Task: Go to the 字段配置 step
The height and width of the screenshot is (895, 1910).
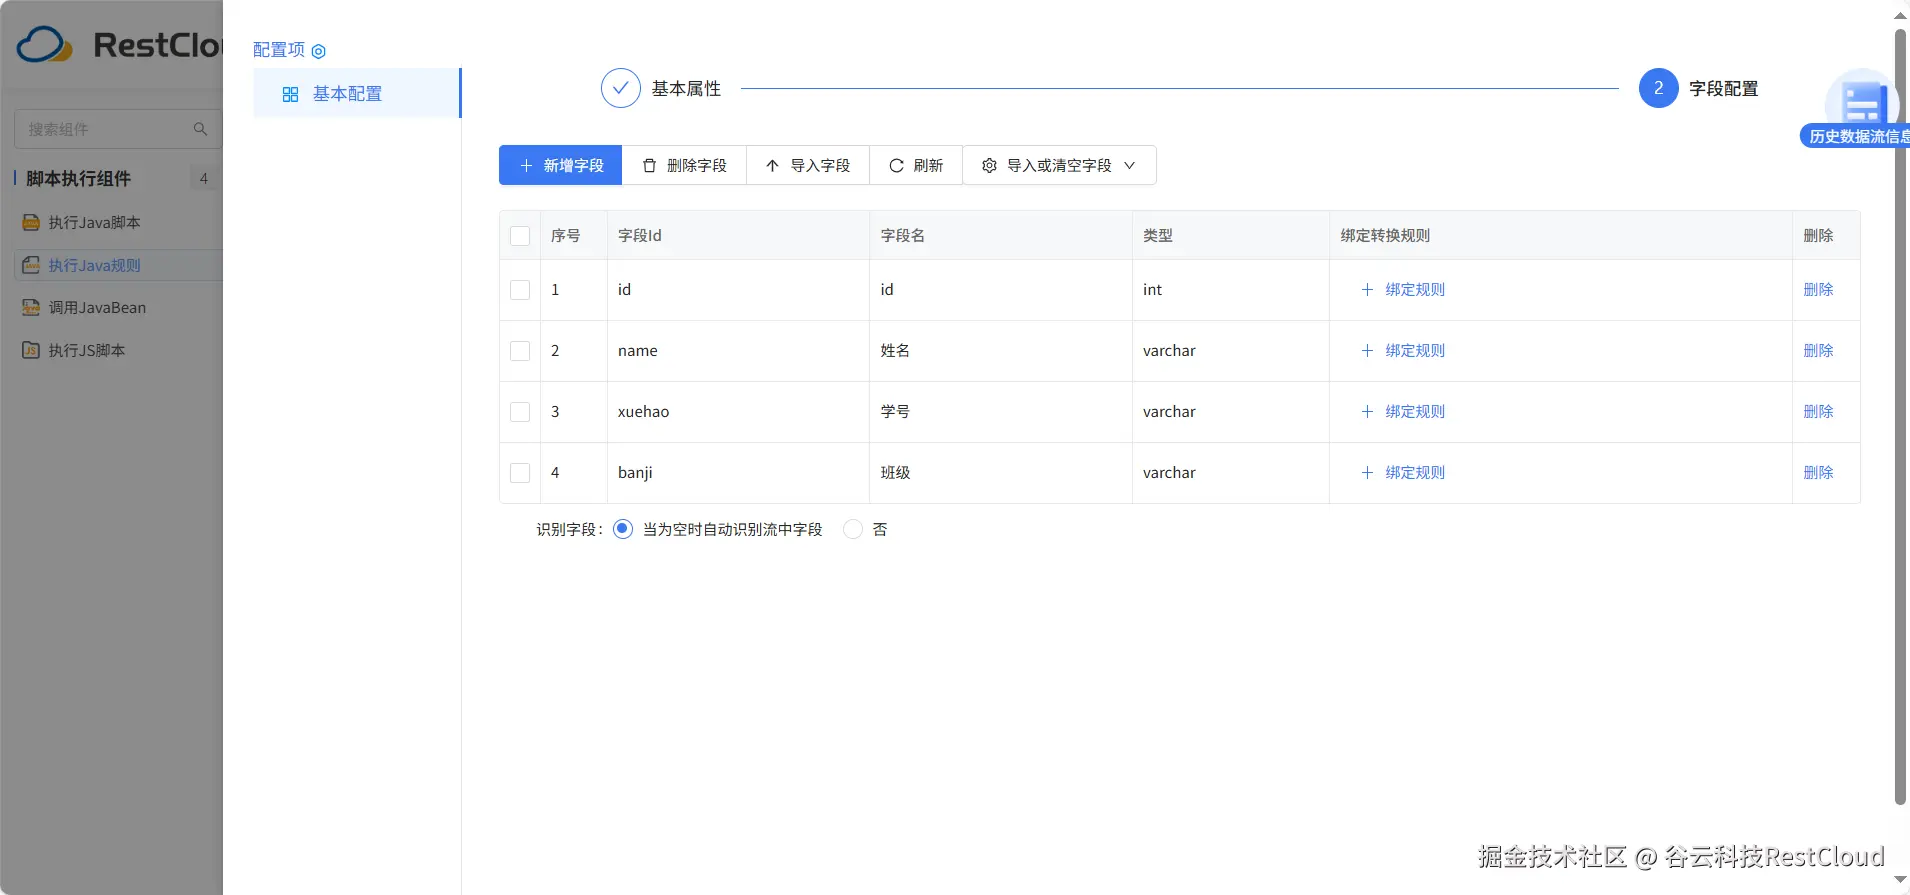Action: [1658, 88]
